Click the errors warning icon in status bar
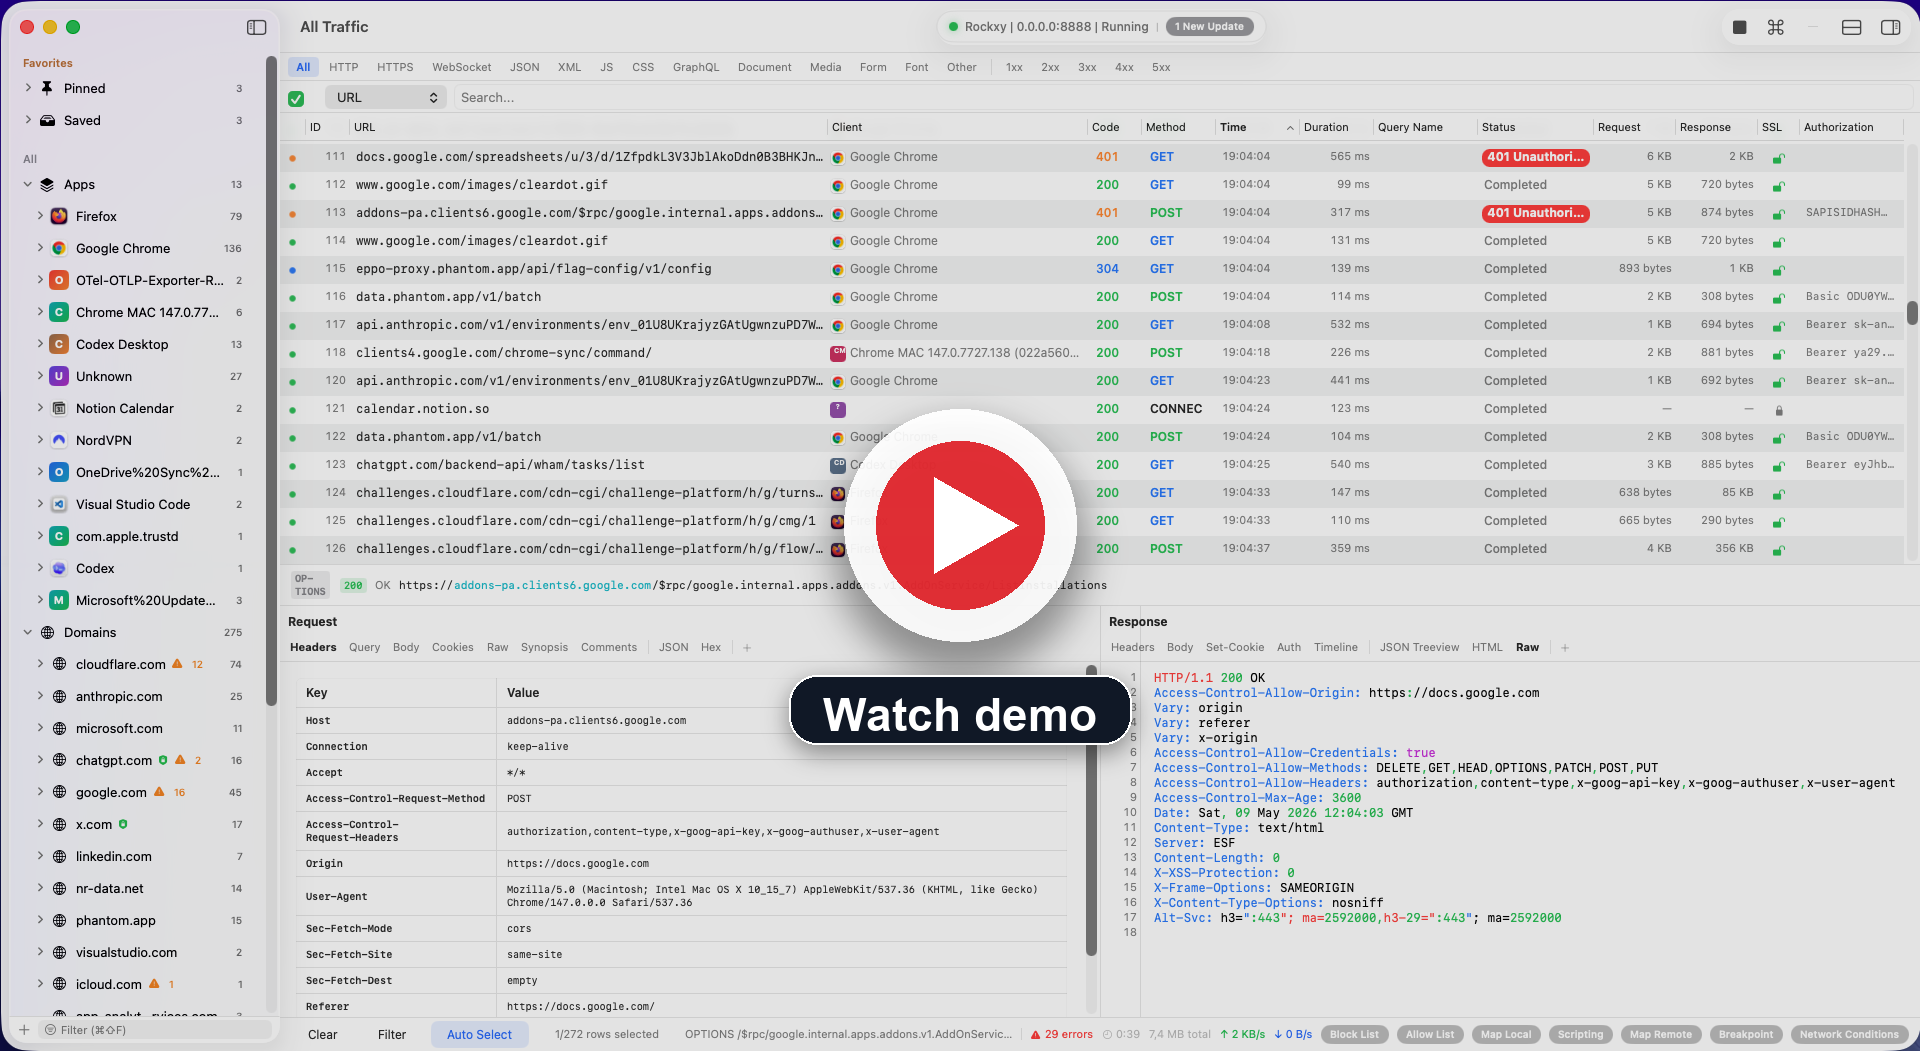Viewport: 1920px width, 1051px height. pos(1036,1035)
